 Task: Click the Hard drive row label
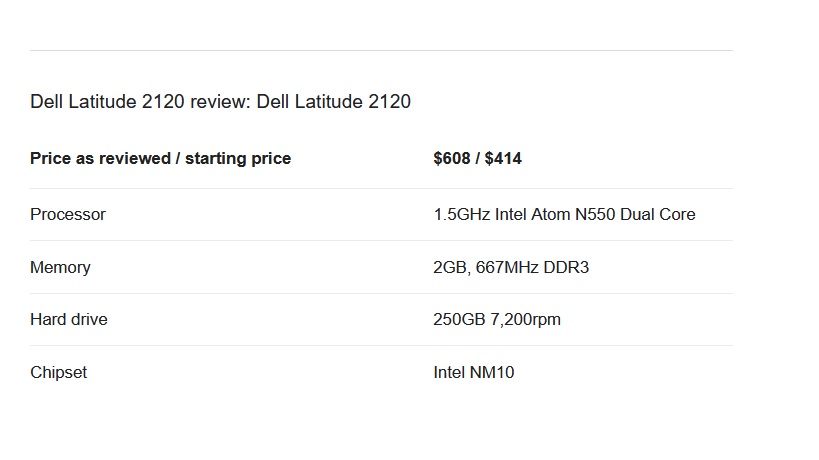(x=69, y=319)
